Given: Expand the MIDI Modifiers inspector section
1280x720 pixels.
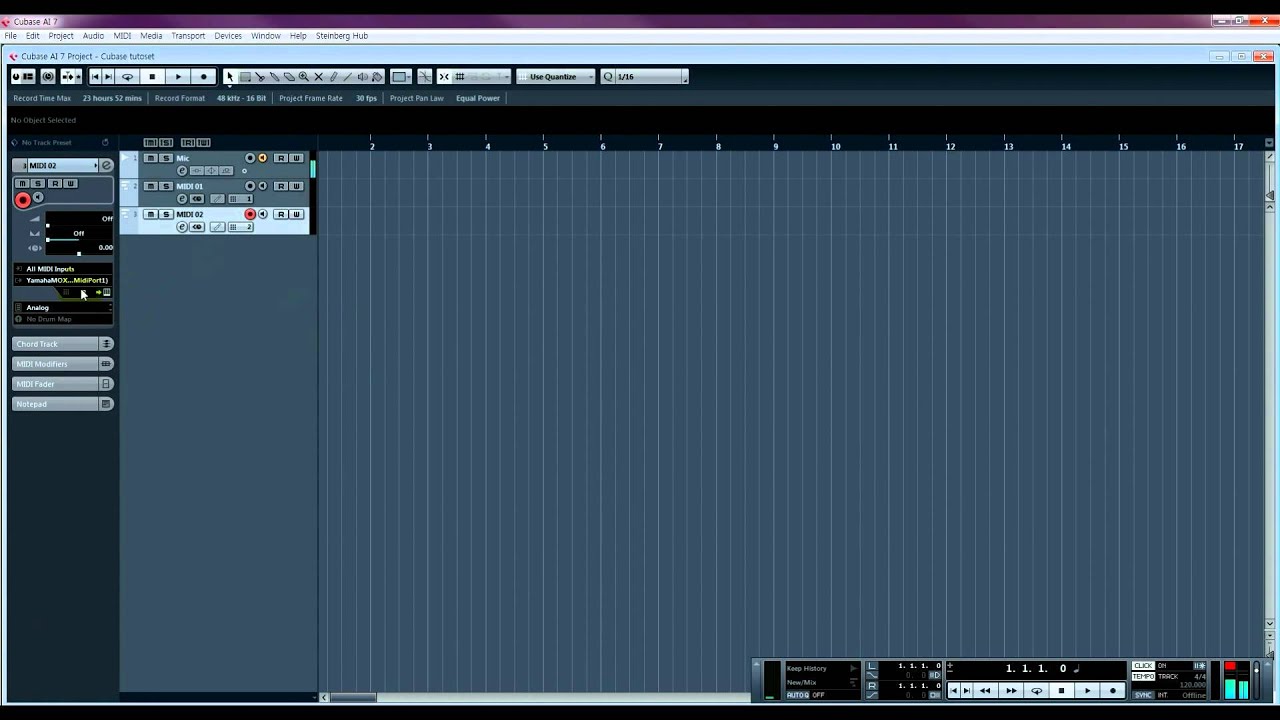Looking at the screenshot, I should (63, 364).
